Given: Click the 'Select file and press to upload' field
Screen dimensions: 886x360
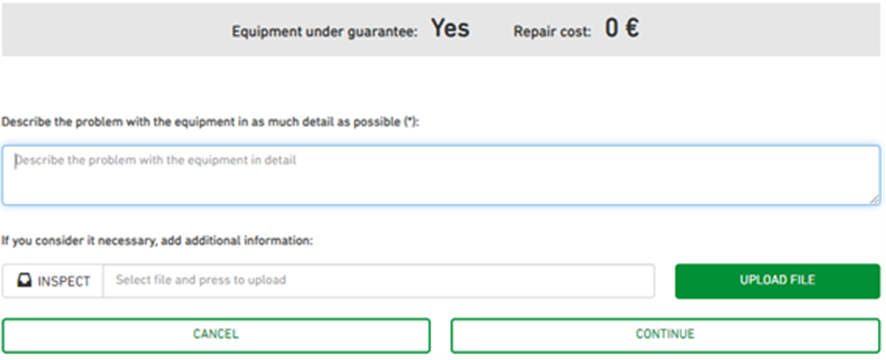Looking at the screenshot, I should (x=379, y=281).
